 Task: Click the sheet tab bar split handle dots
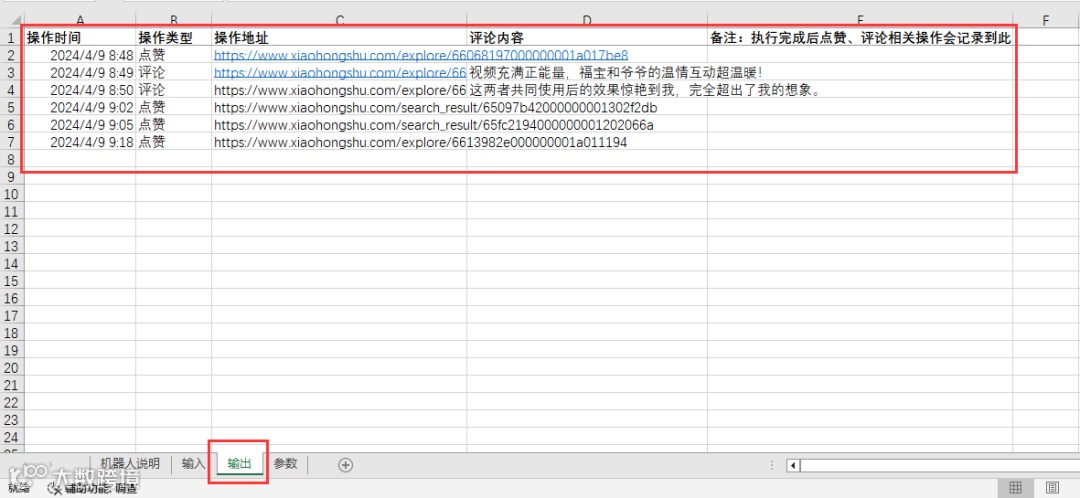click(771, 466)
